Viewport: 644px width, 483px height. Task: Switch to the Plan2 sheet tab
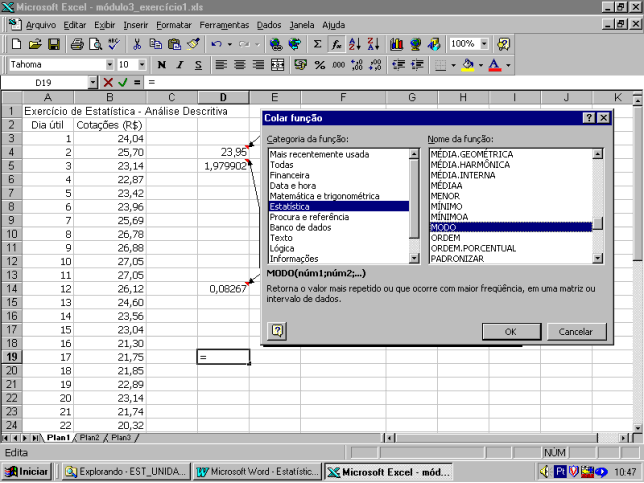tap(90, 438)
